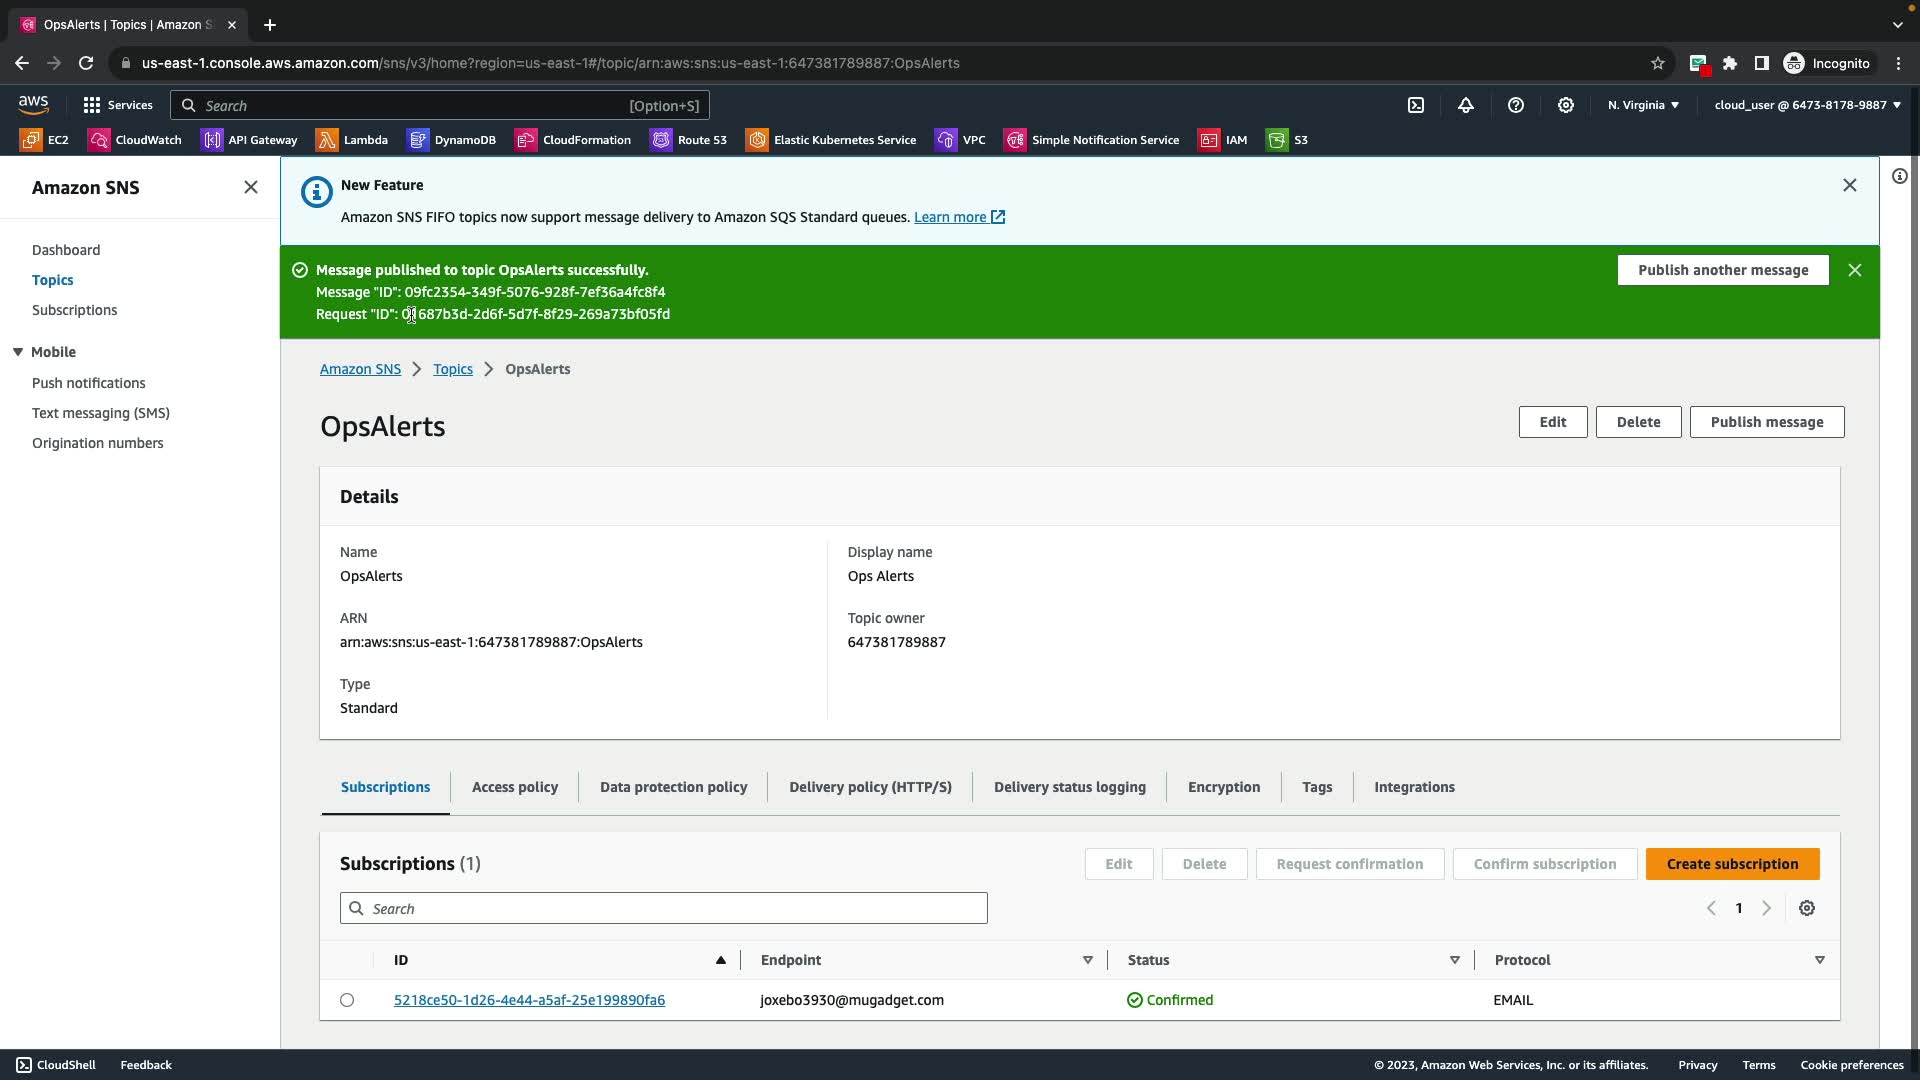Open the info panel icon at right edge

coord(1899,177)
